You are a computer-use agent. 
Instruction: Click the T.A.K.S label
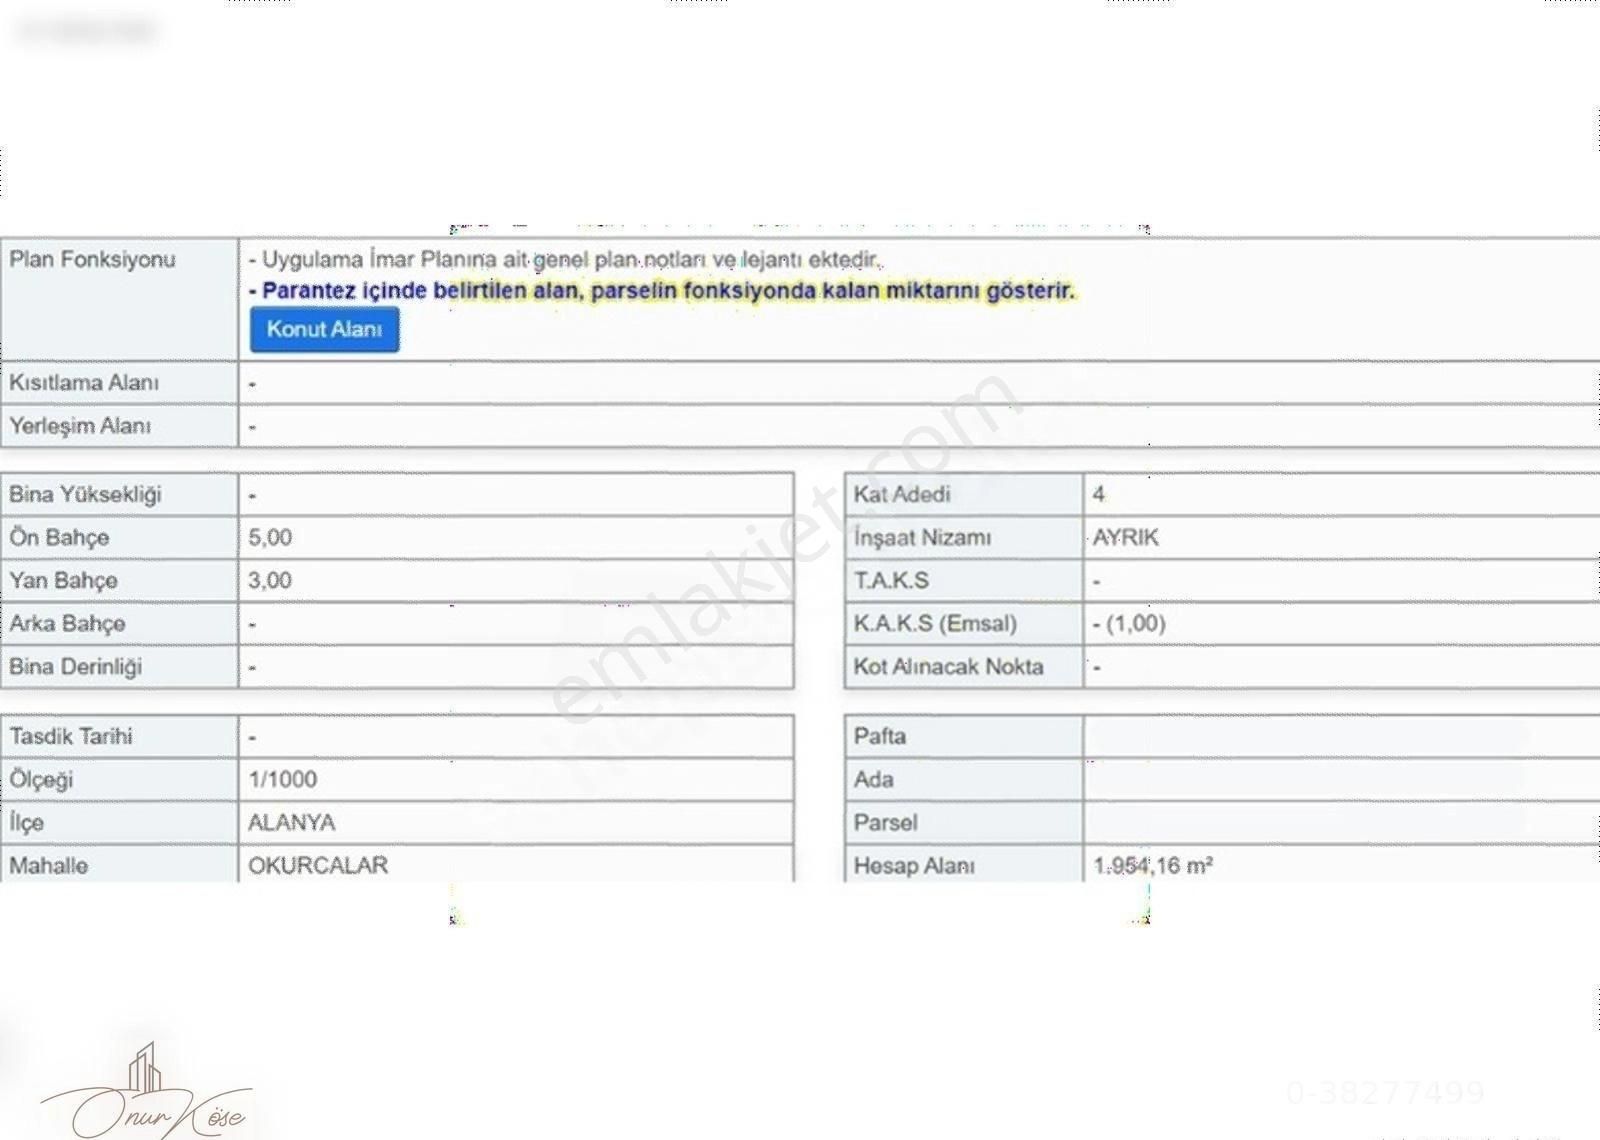pos(891,581)
